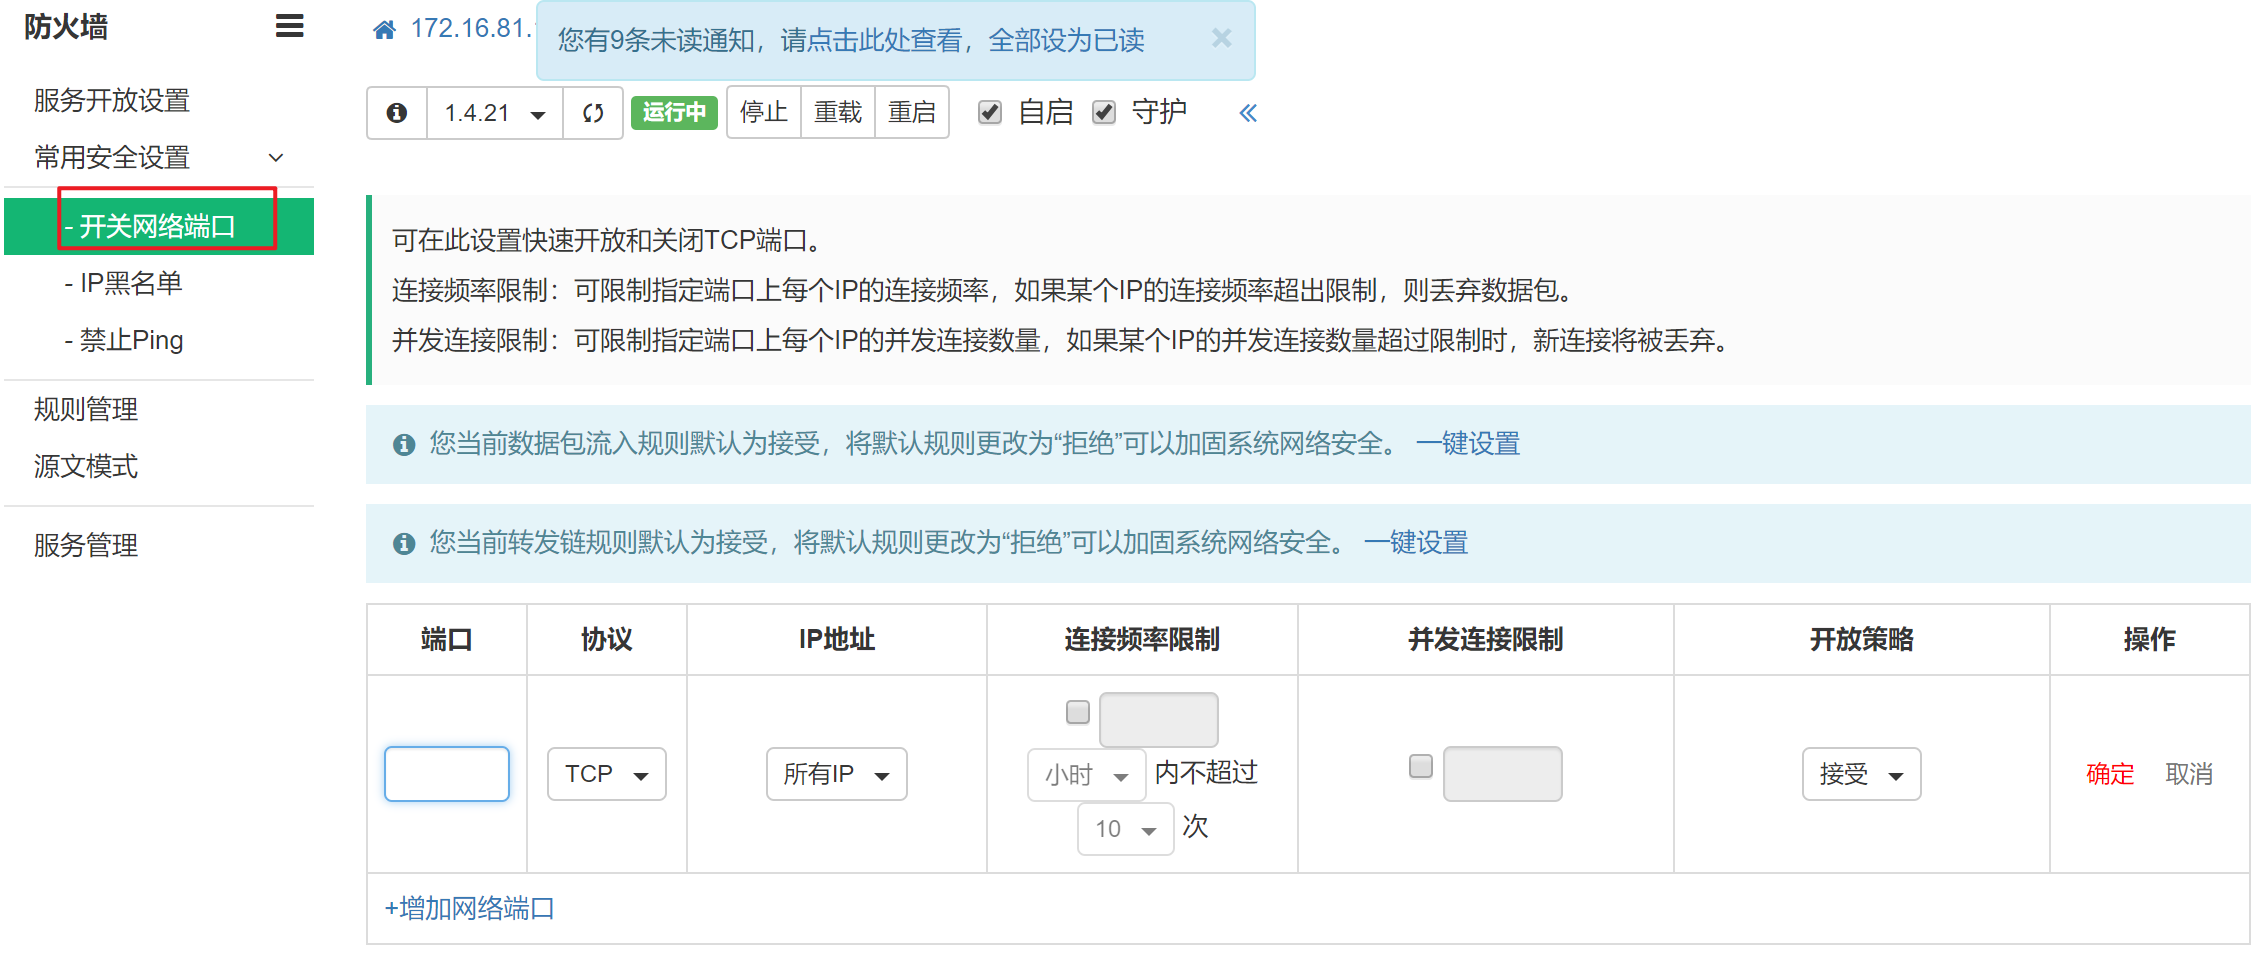Screen dimensions: 2264x962
Task: Open the 所有IP address dropdown
Action: (836, 774)
